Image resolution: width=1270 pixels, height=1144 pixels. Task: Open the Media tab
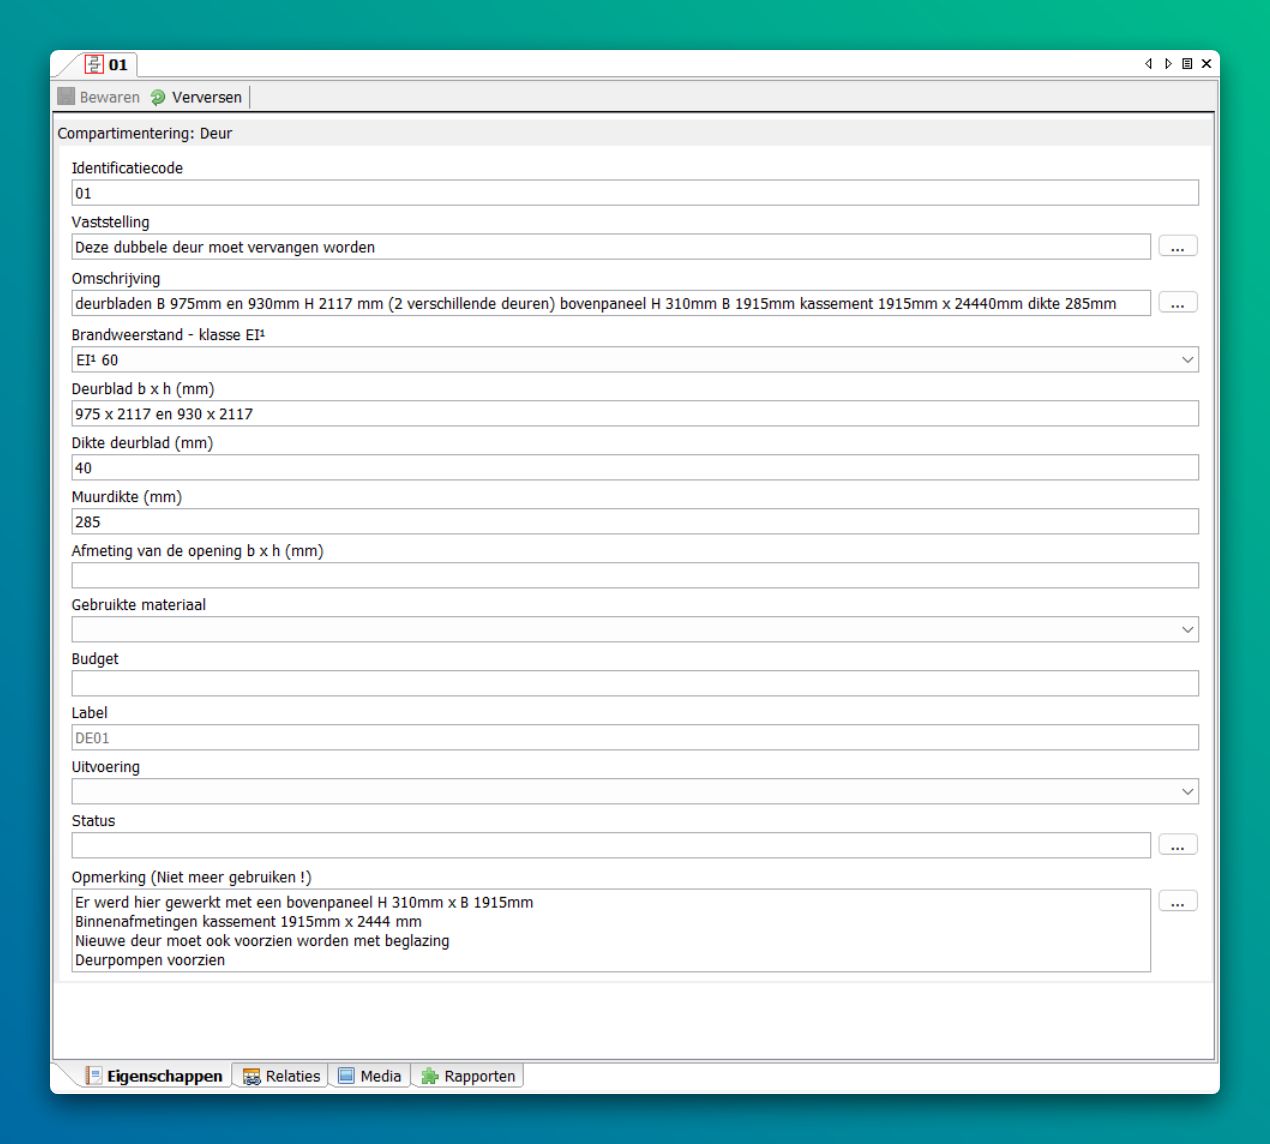click(x=369, y=1076)
